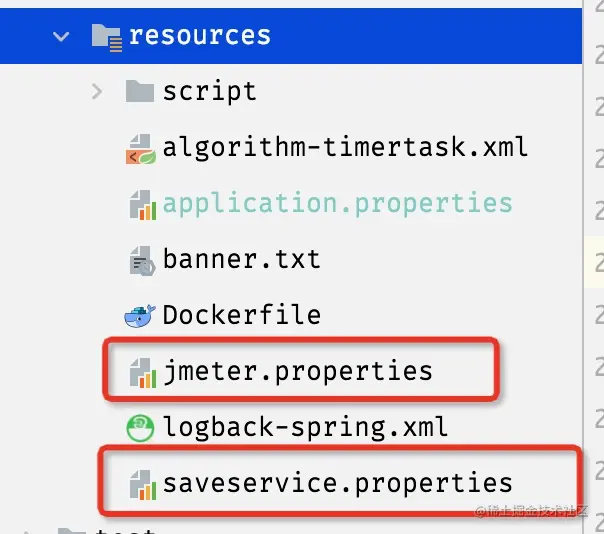Click the algorithm-timertask.xml Spring config icon
Image resolution: width=604 pixels, height=534 pixels.
[x=141, y=149]
